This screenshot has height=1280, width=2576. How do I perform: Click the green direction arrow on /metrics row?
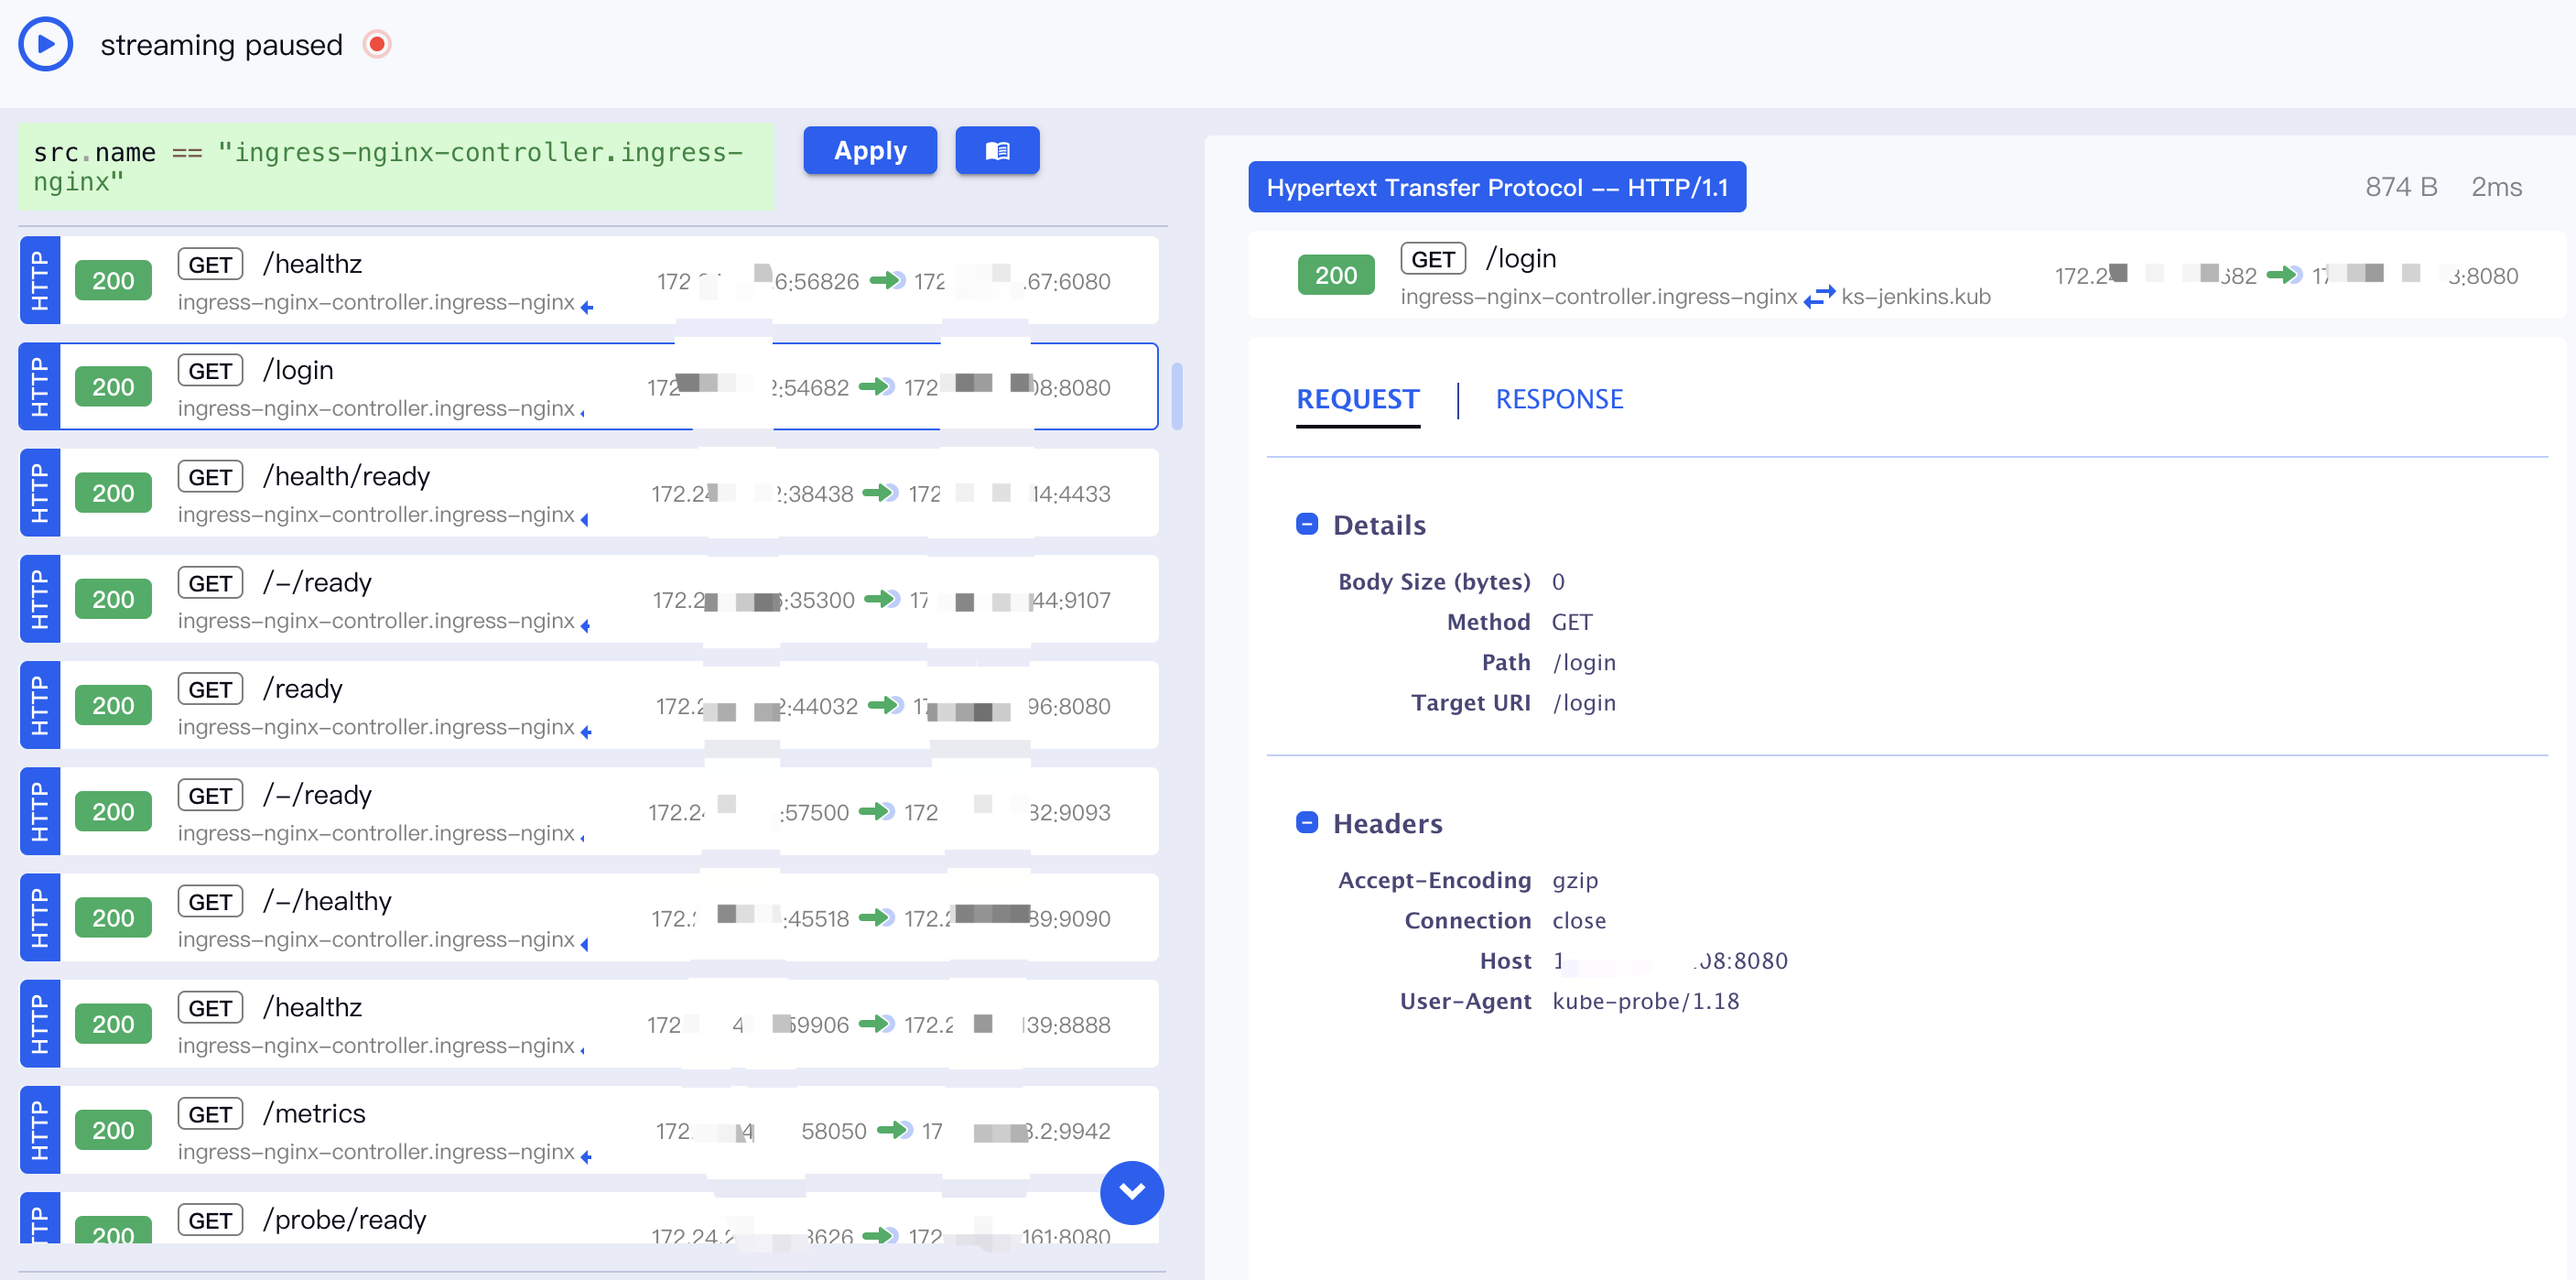(x=894, y=1130)
